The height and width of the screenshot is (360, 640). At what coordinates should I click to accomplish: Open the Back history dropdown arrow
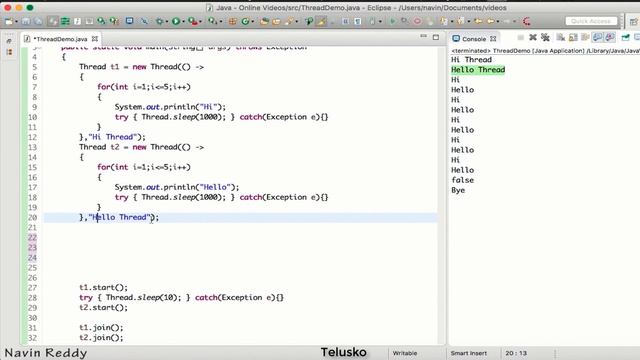tap(498, 21)
